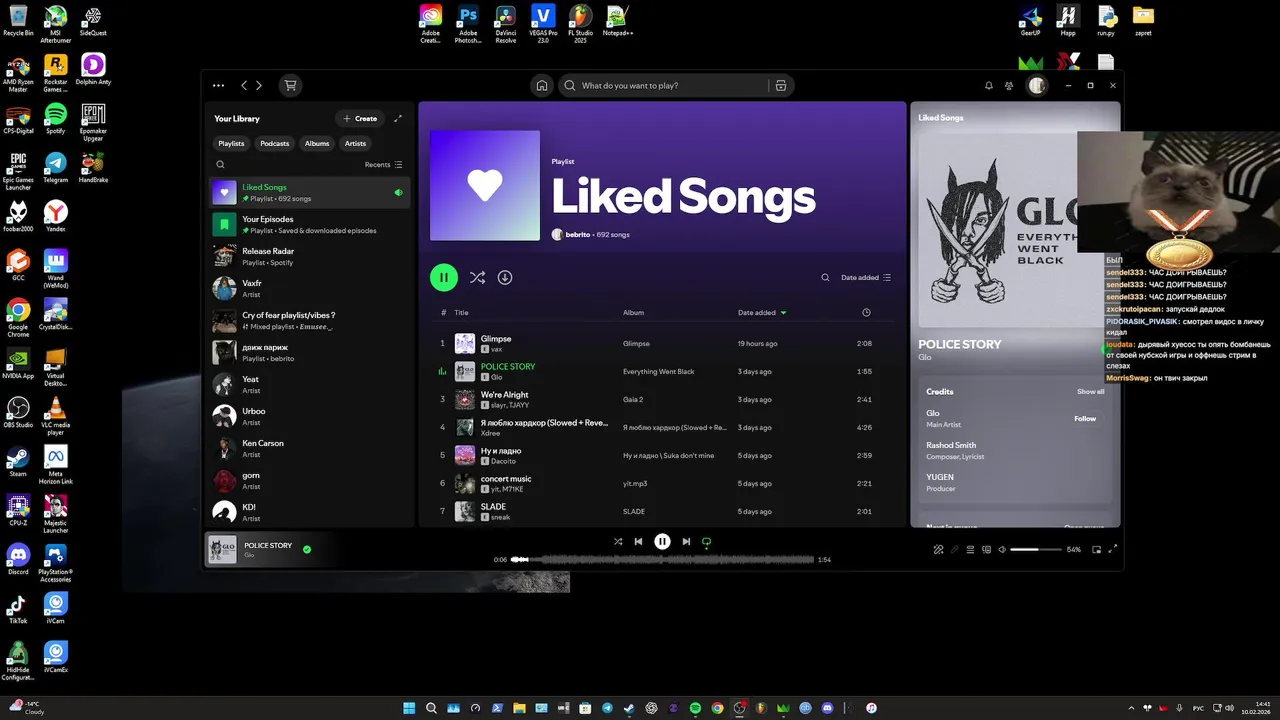Viewport: 1280px width, 720px height.
Task: Open the Queue icon
Action: 970,549
